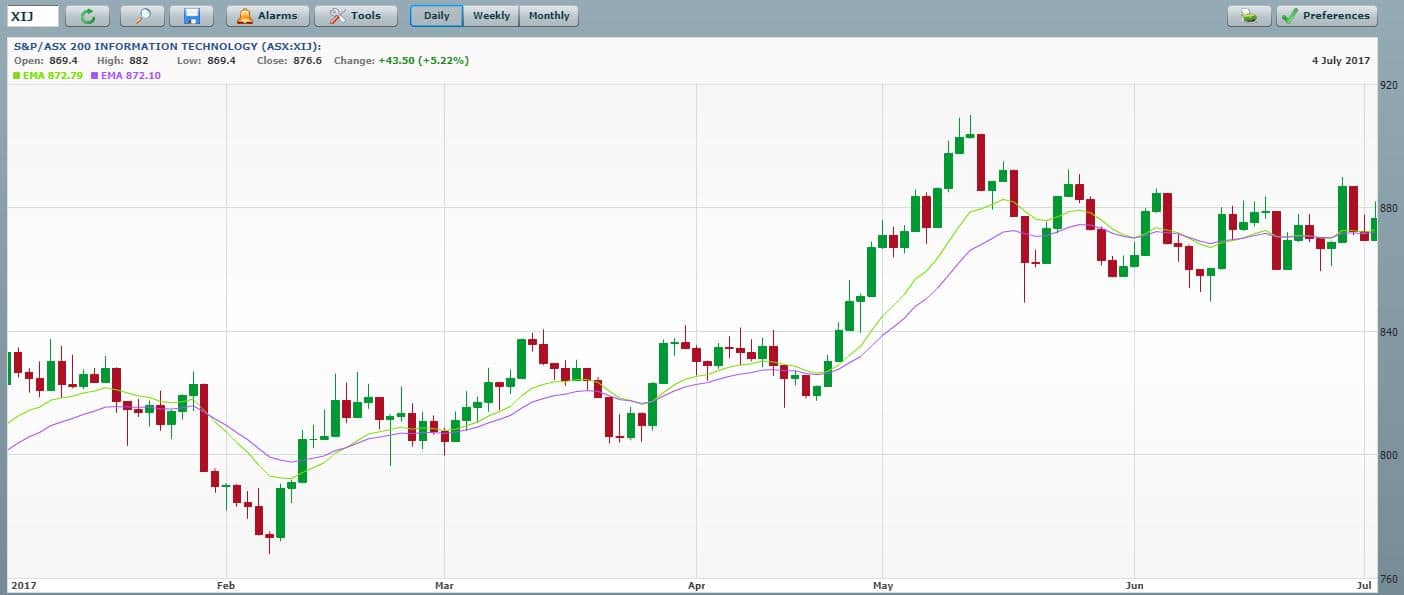Click the 880 price axis label
The height and width of the screenshot is (595, 1404).
click(x=1389, y=209)
